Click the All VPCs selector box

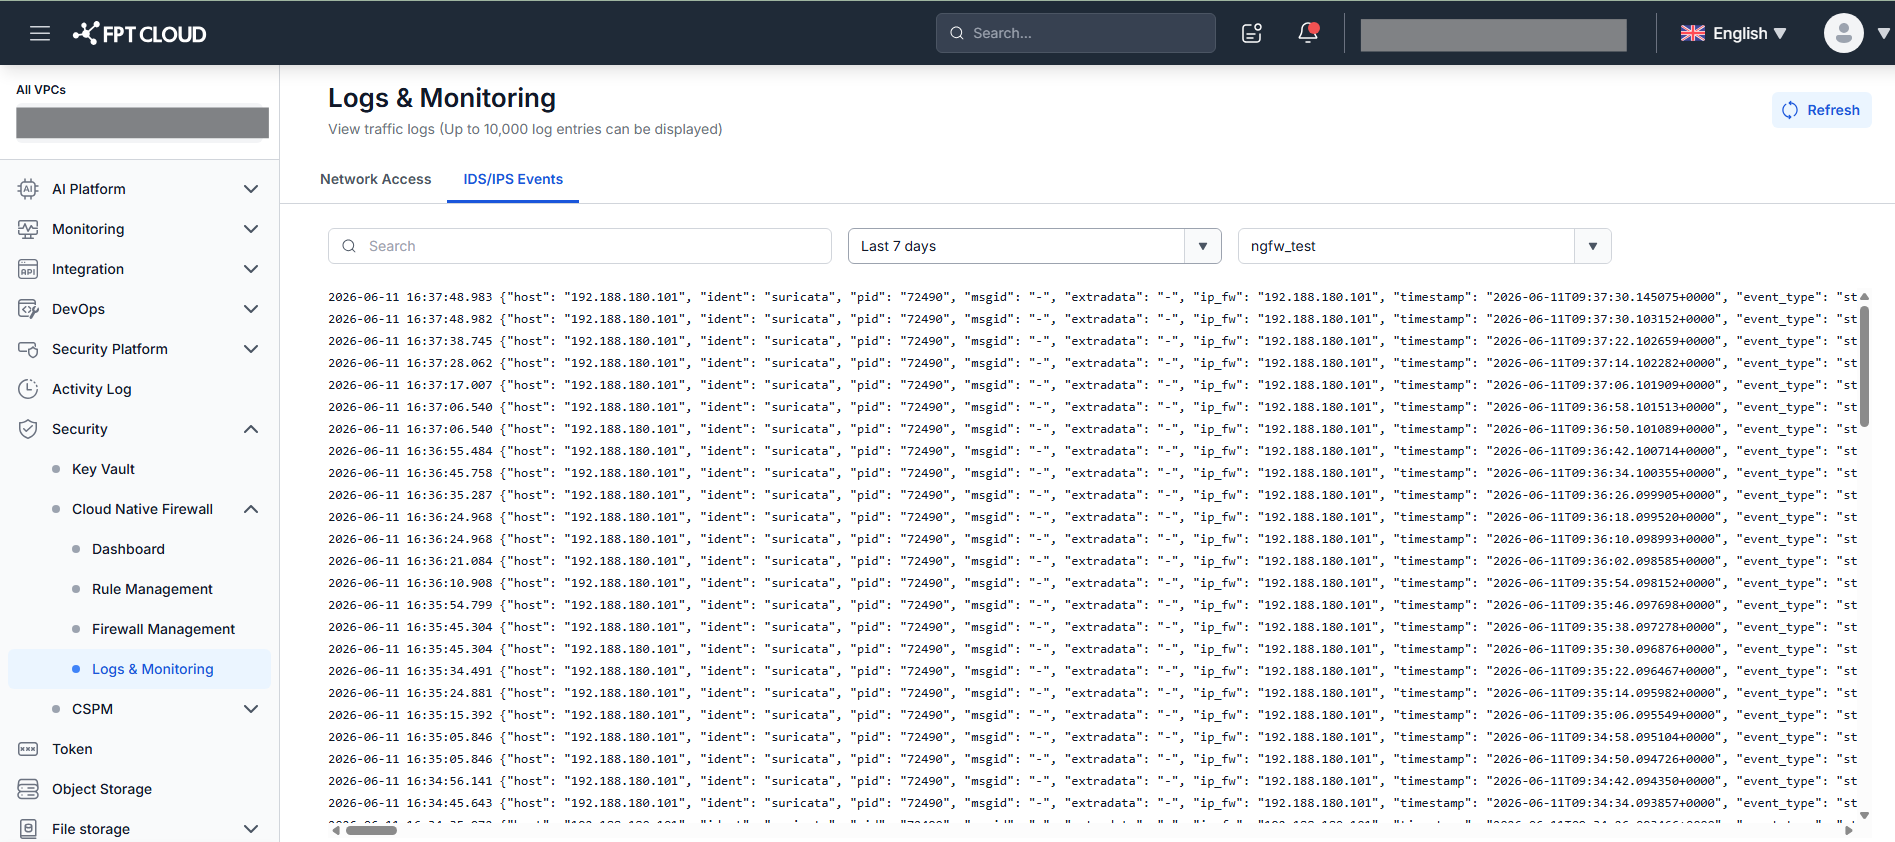142,123
